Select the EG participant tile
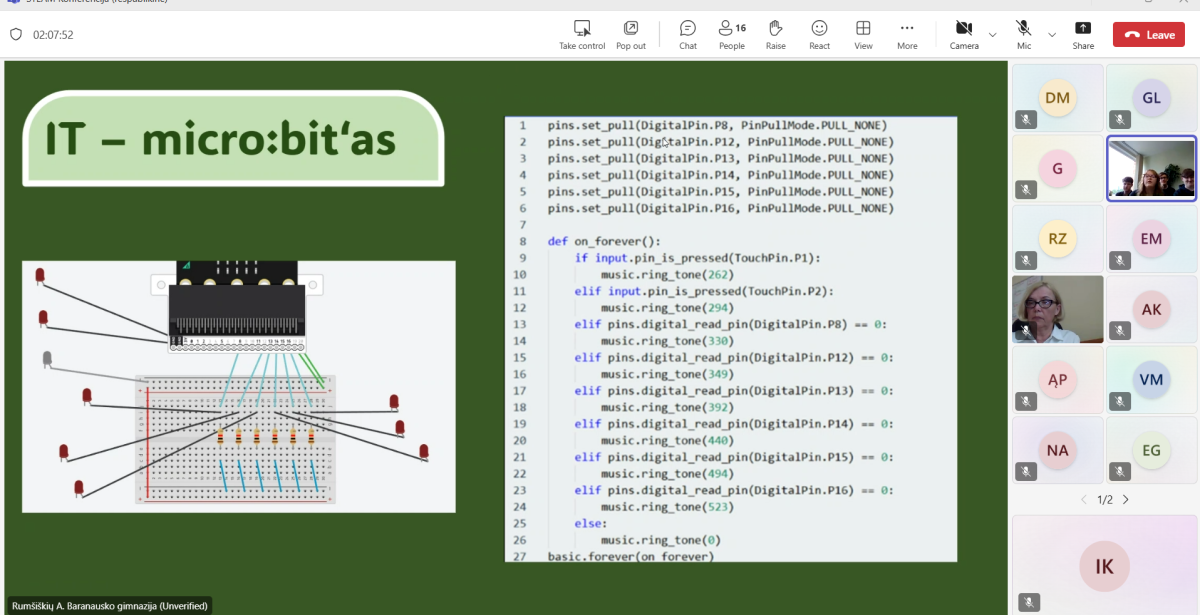Viewport: 1200px width, 615px height. [x=1152, y=450]
